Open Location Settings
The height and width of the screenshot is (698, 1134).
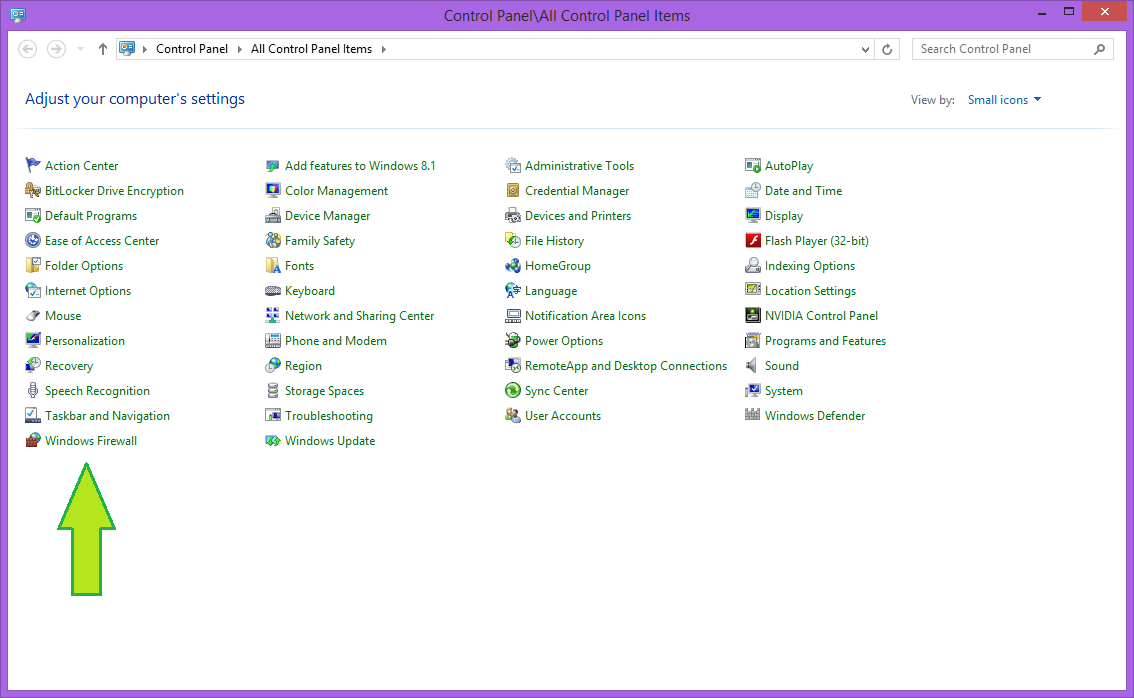click(x=810, y=291)
